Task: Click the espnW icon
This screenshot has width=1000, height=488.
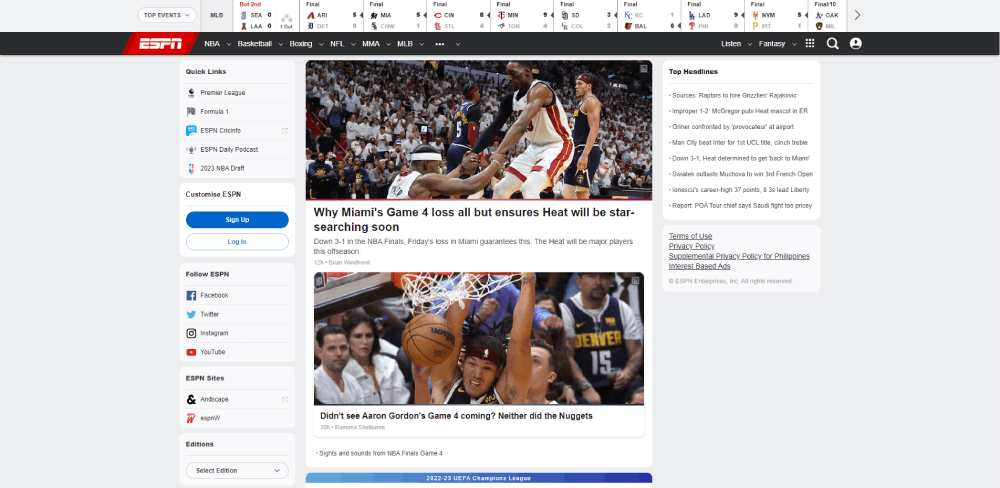Action: point(191,418)
